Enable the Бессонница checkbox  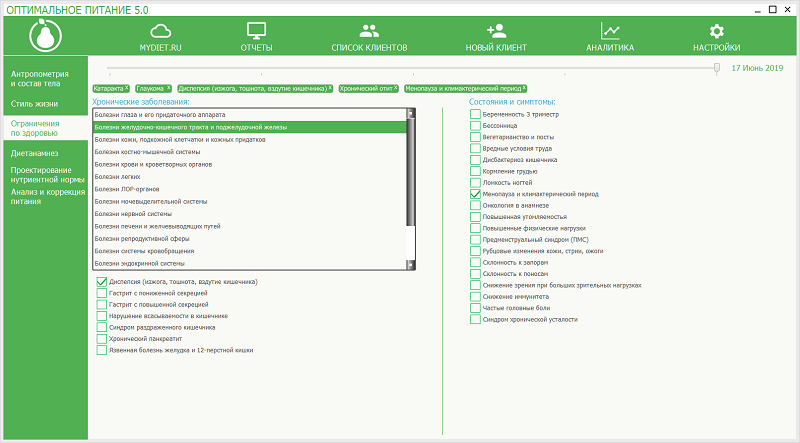point(475,125)
